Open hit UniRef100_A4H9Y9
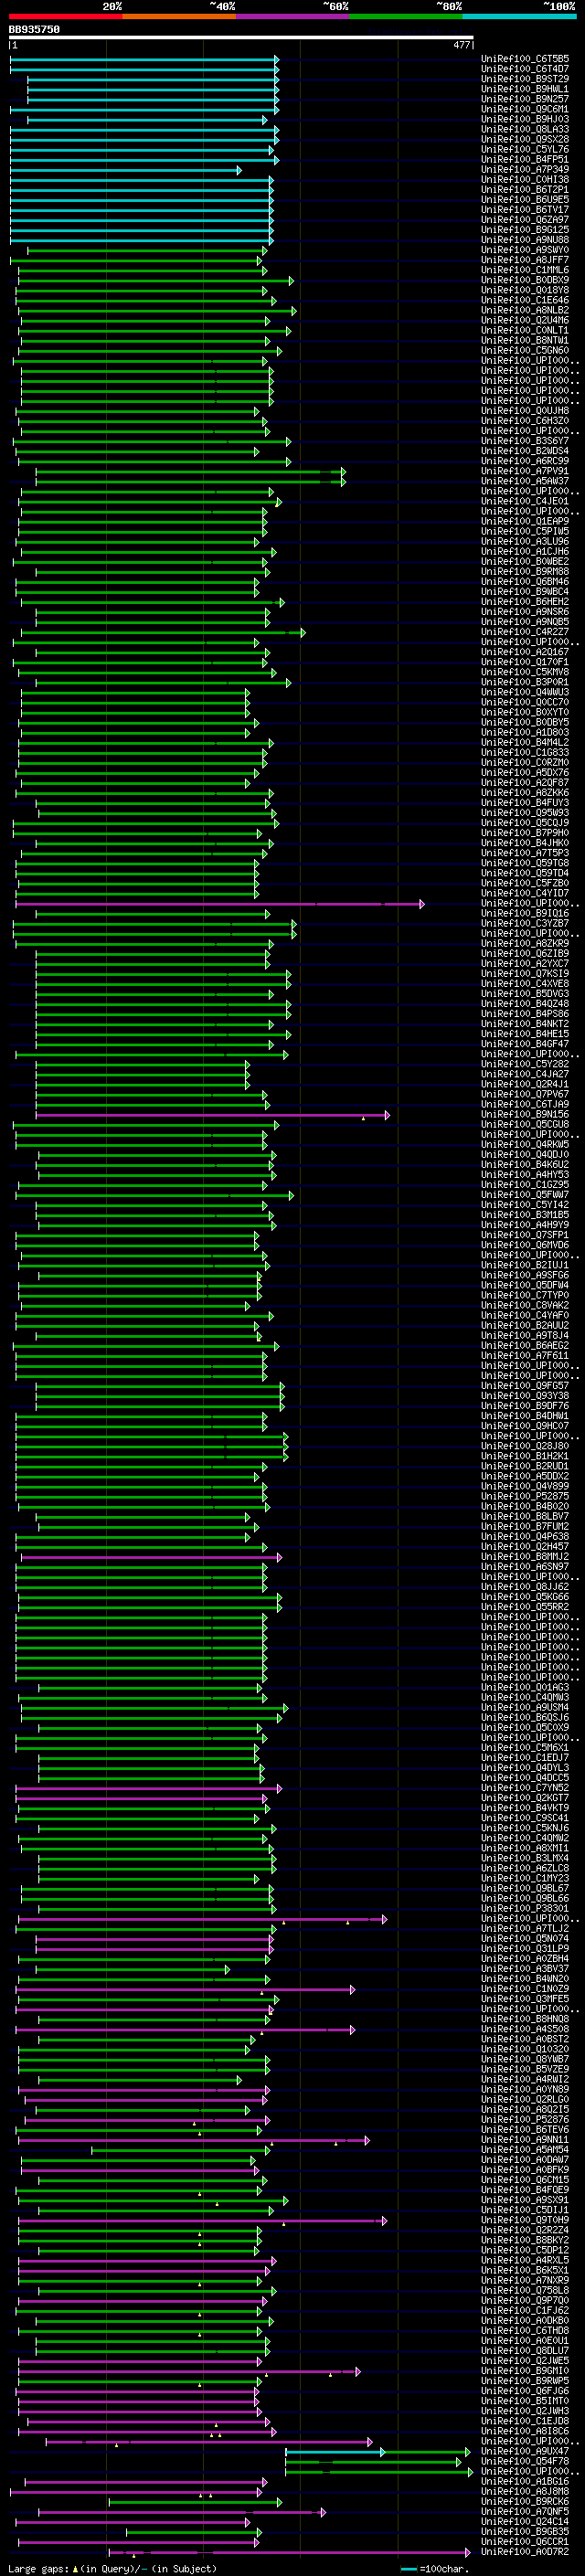The height and width of the screenshot is (2576, 585). tap(525, 1225)
